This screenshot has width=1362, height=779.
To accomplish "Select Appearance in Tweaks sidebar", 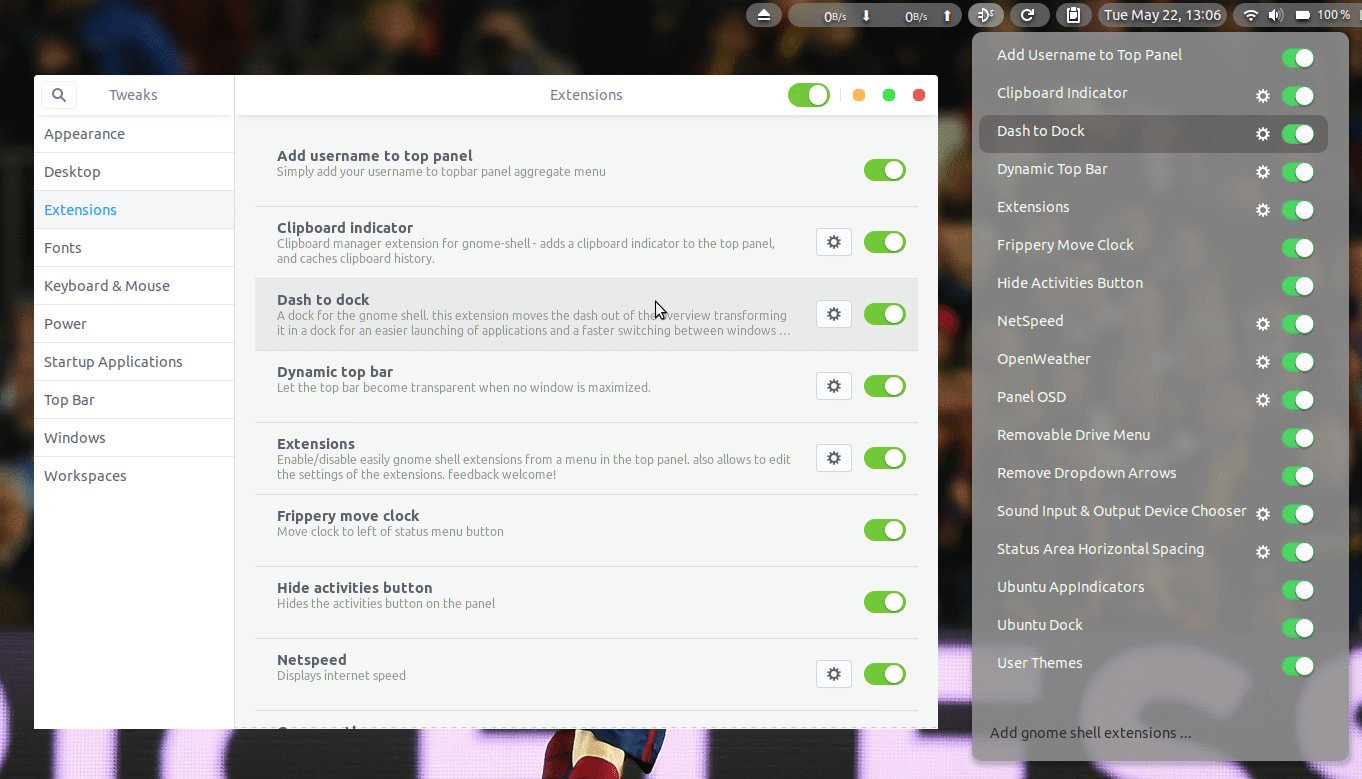I will click(x=134, y=134).
